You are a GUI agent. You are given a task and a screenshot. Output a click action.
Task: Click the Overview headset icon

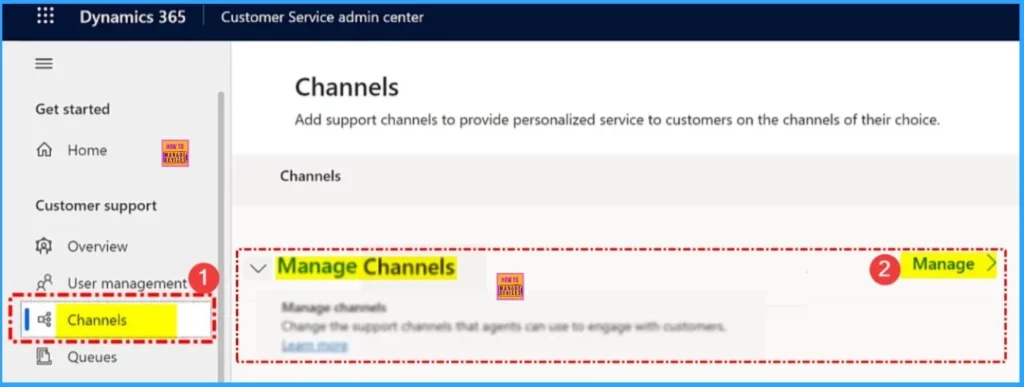click(x=44, y=247)
